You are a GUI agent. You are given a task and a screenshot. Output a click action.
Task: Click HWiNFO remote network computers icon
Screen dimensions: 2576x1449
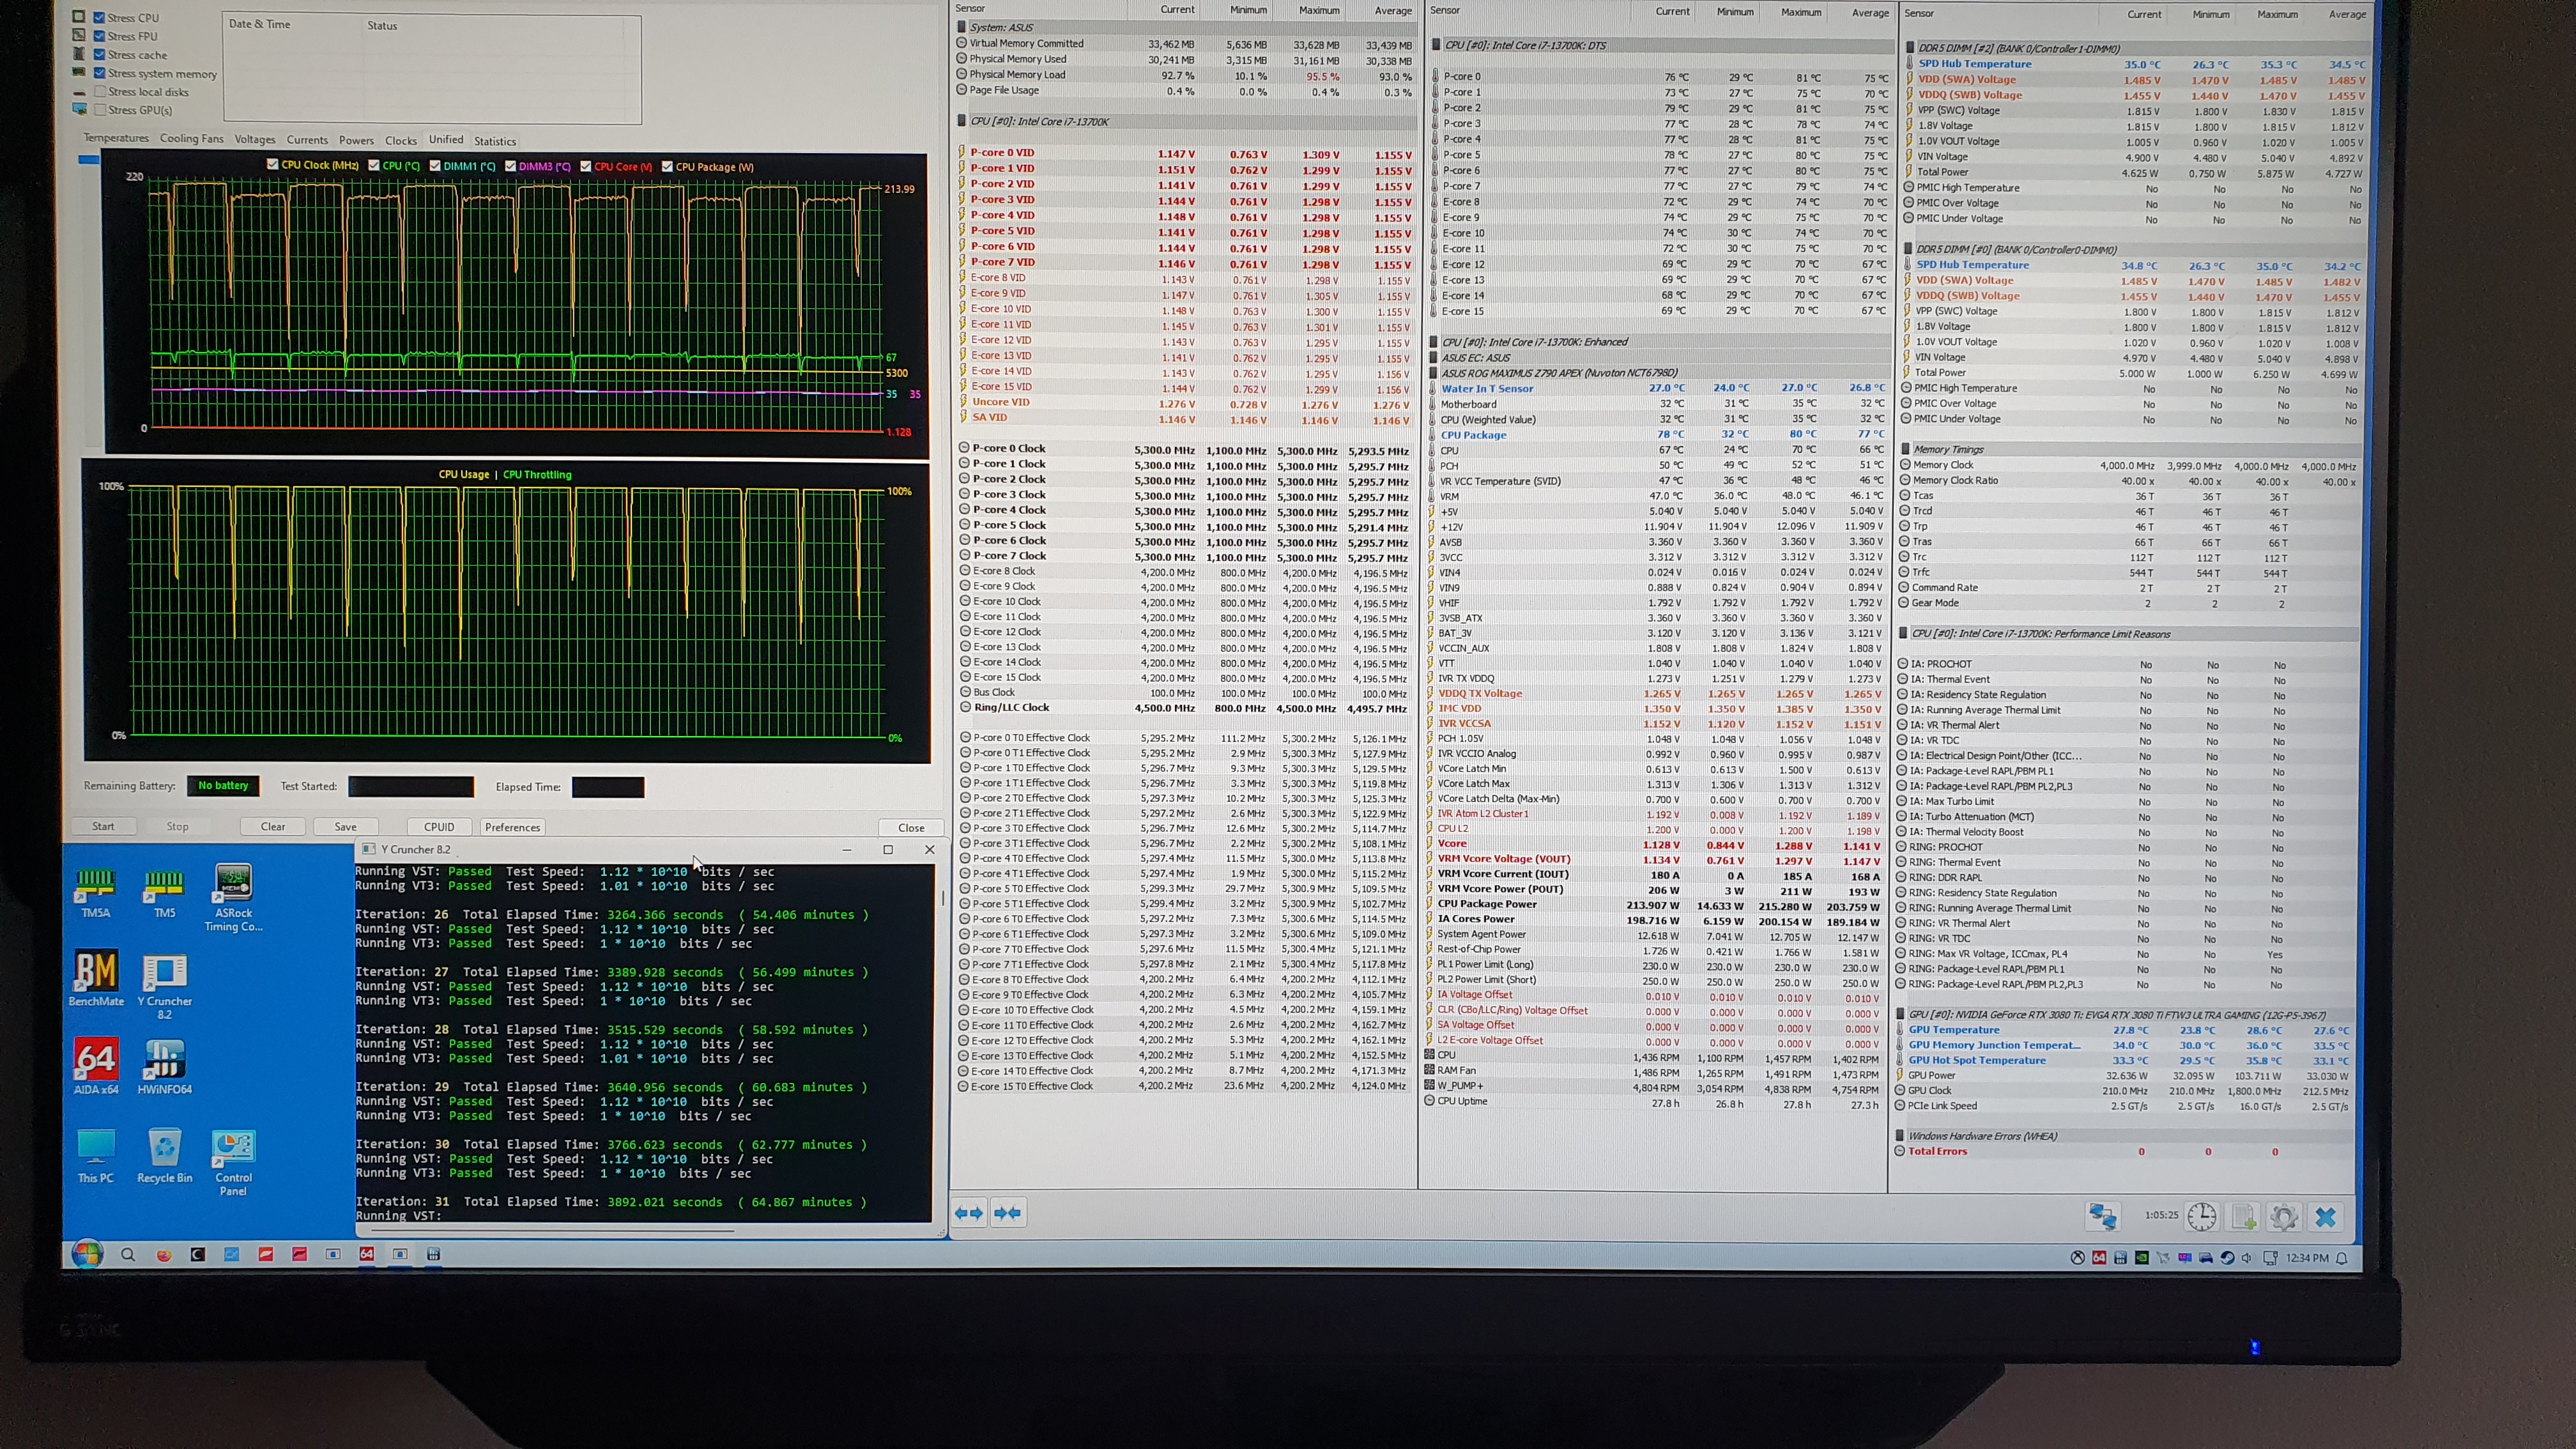tap(2102, 1217)
